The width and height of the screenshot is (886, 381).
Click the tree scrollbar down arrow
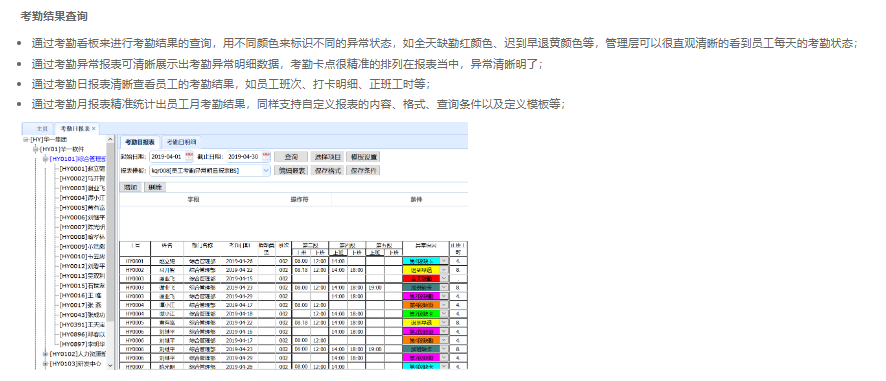pos(110,365)
